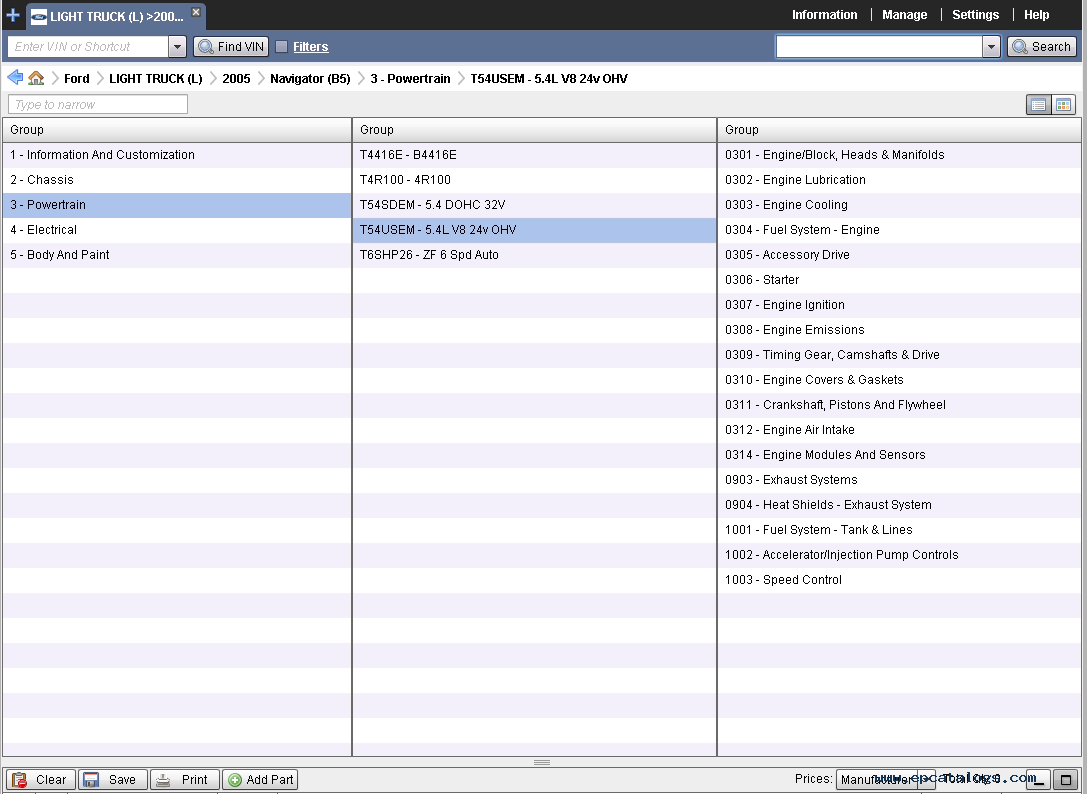This screenshot has width=1087, height=794.
Task: Open the Manage menu
Action: [x=904, y=15]
